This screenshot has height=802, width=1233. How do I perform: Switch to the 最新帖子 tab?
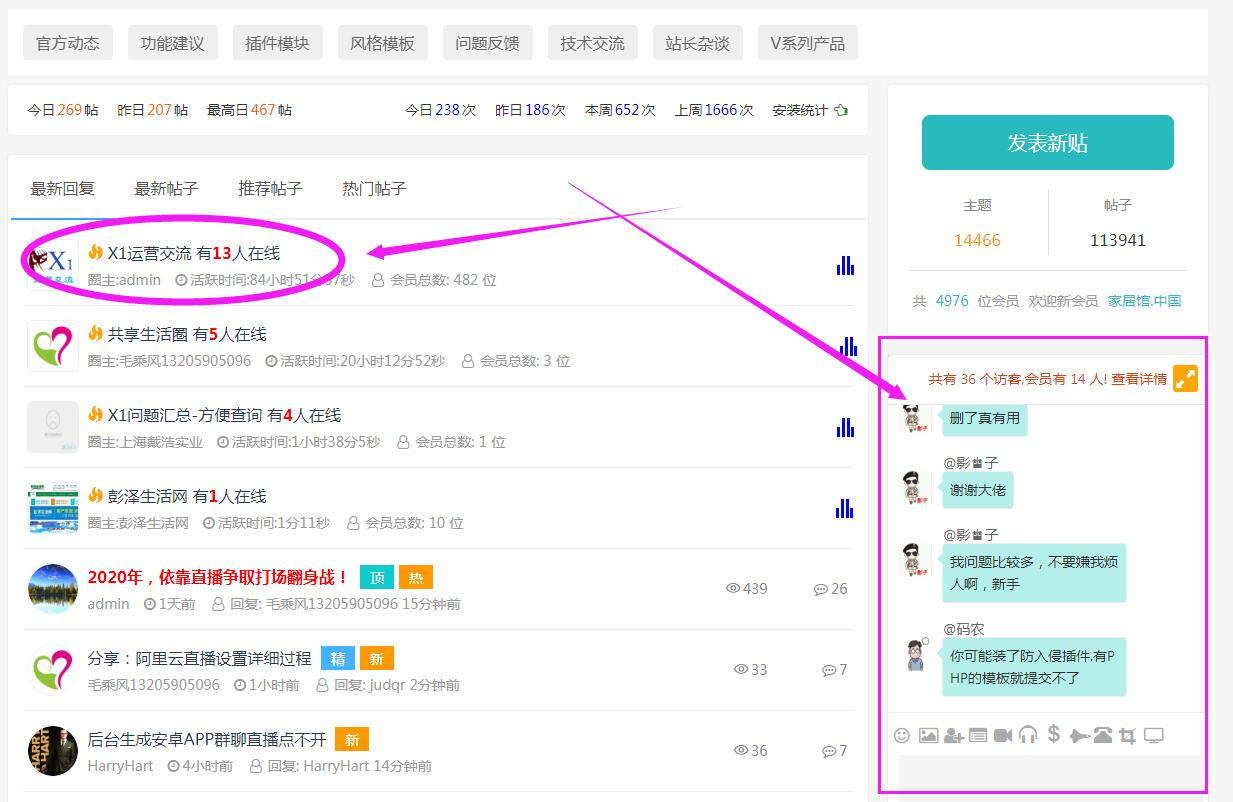(166, 189)
